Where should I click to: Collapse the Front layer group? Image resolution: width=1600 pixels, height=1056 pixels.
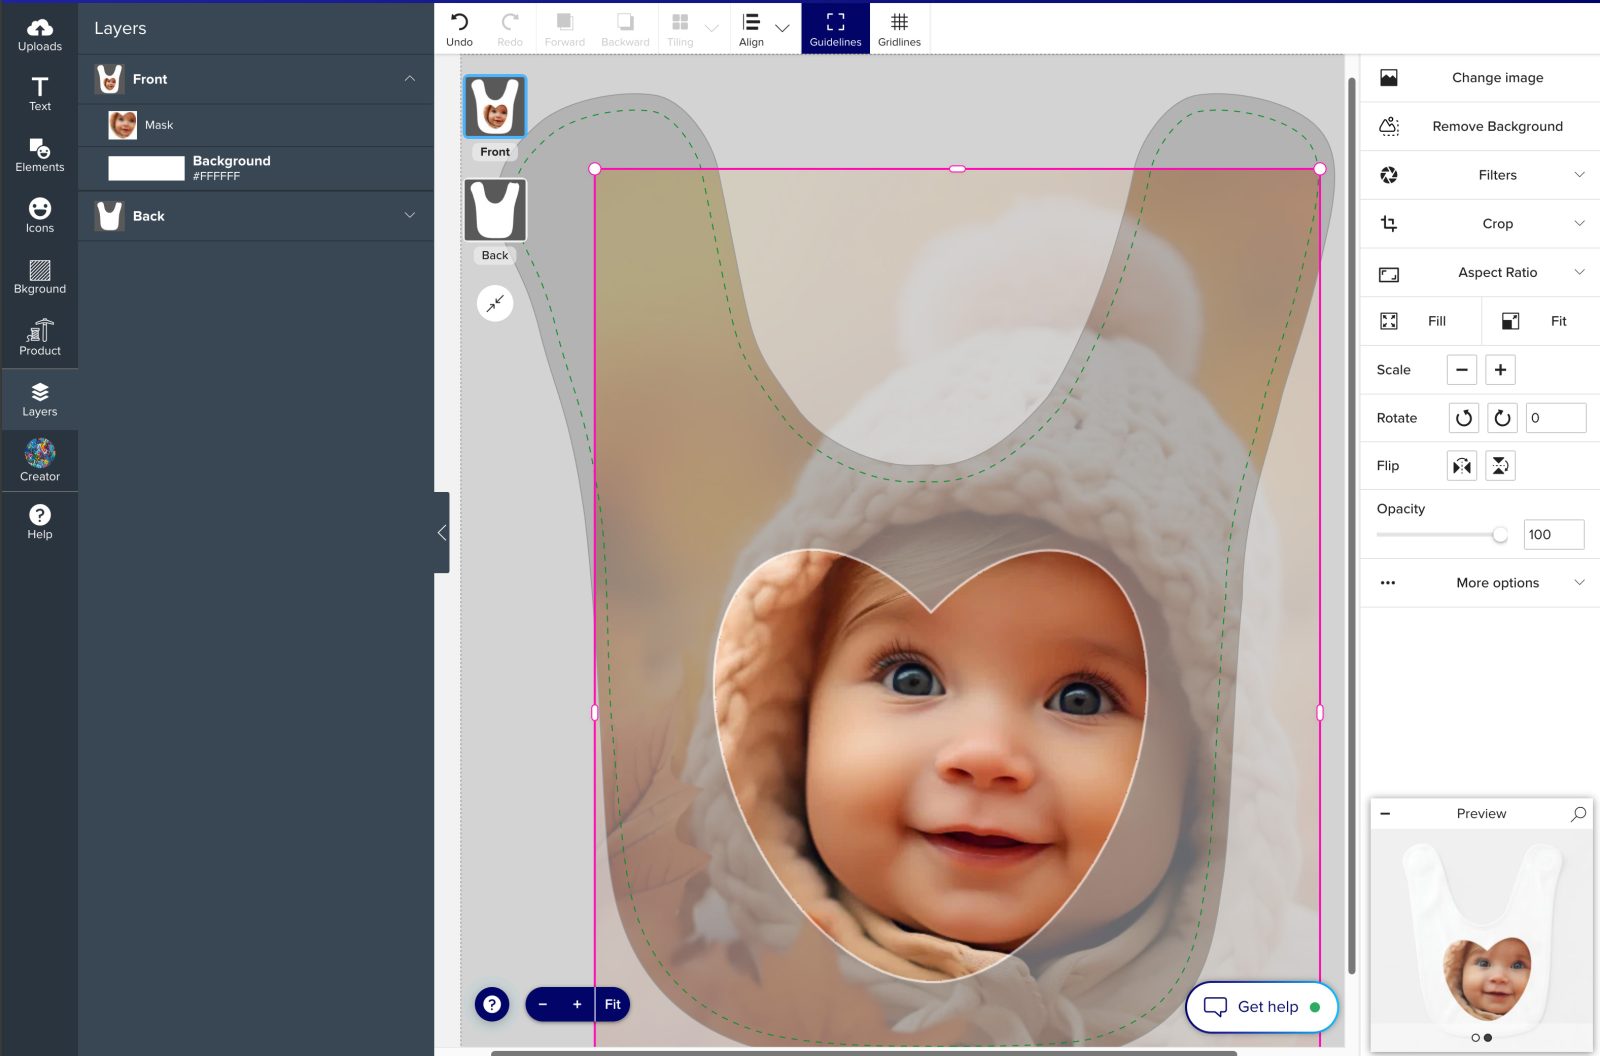pos(409,79)
